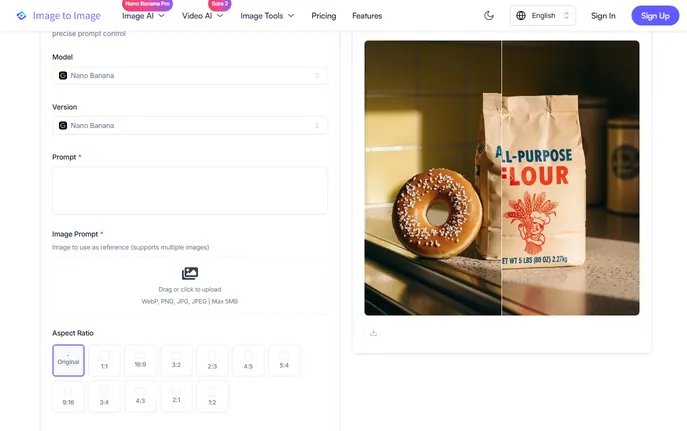Click the Nano Banana Pro badge
The height and width of the screenshot is (431, 687).
tap(147, 5)
